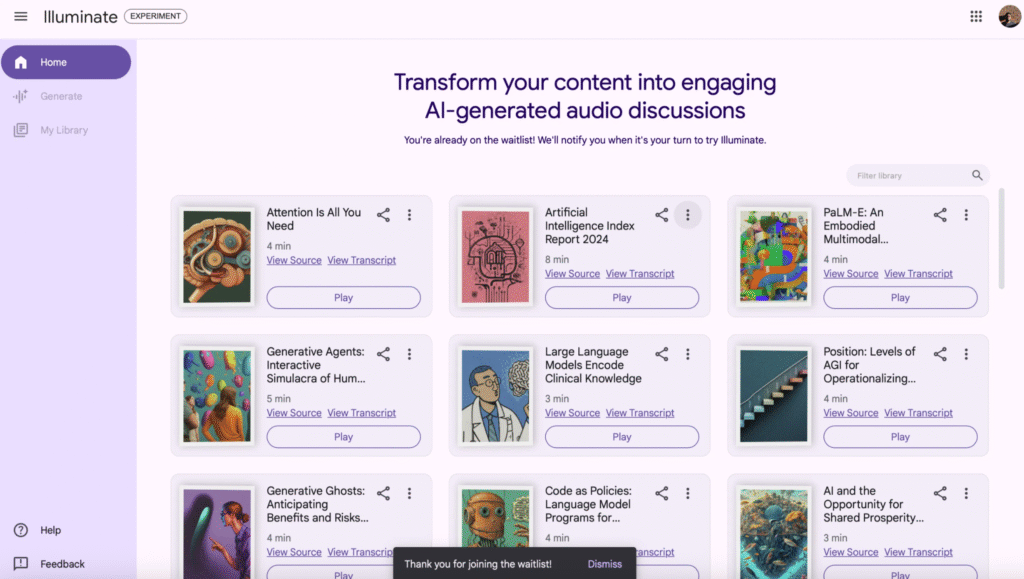Open the hamburger main menu

pos(21,16)
